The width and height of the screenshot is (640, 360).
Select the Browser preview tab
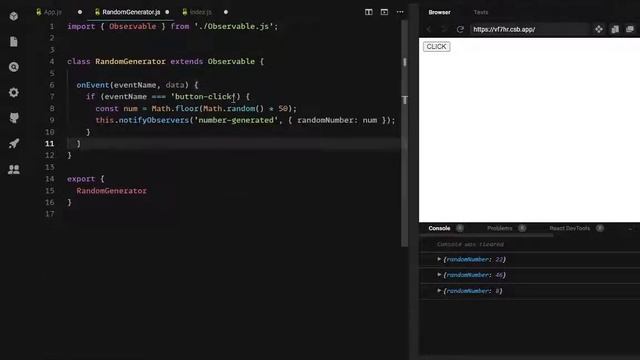[x=439, y=12]
